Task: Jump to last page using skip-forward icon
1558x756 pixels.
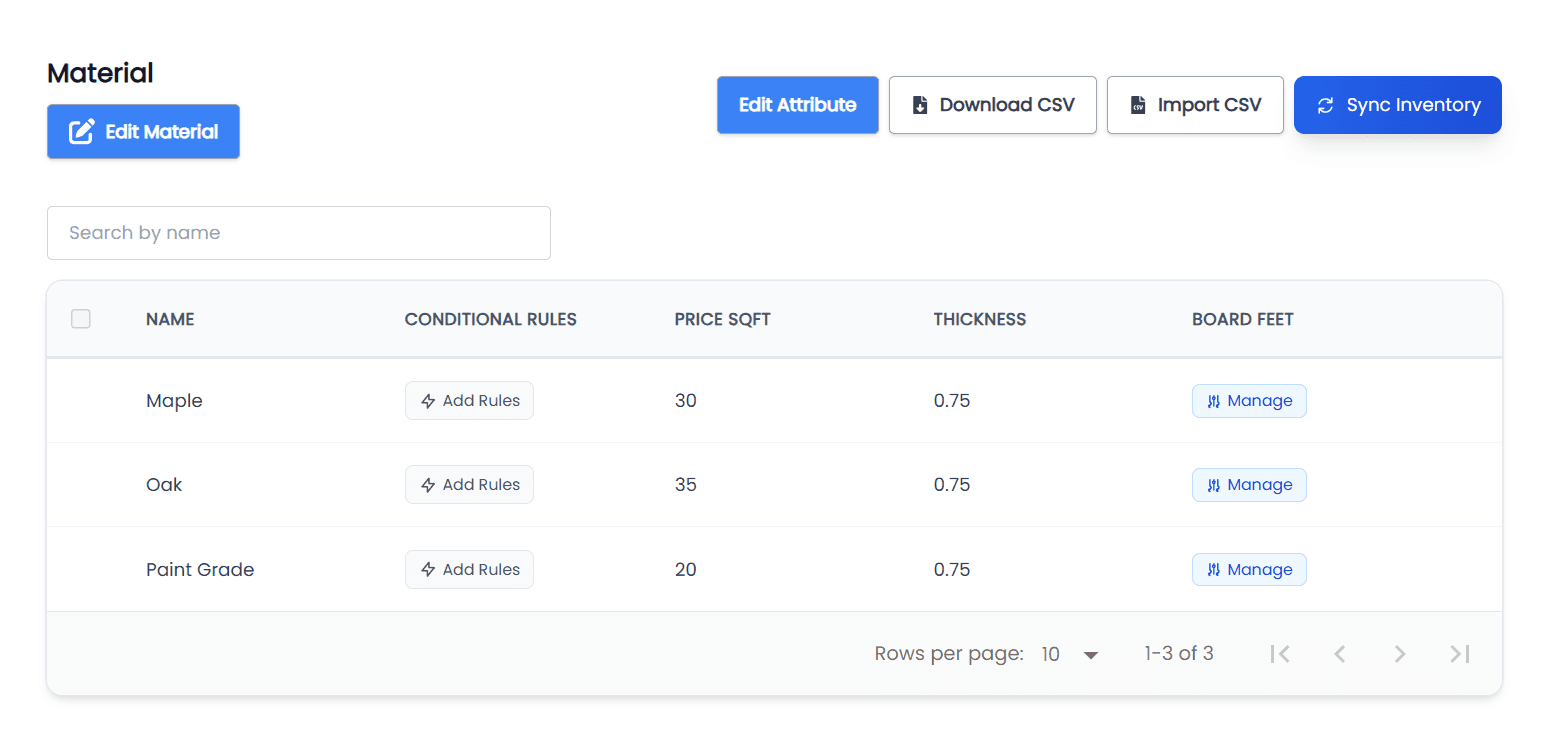Action: 1460,653
